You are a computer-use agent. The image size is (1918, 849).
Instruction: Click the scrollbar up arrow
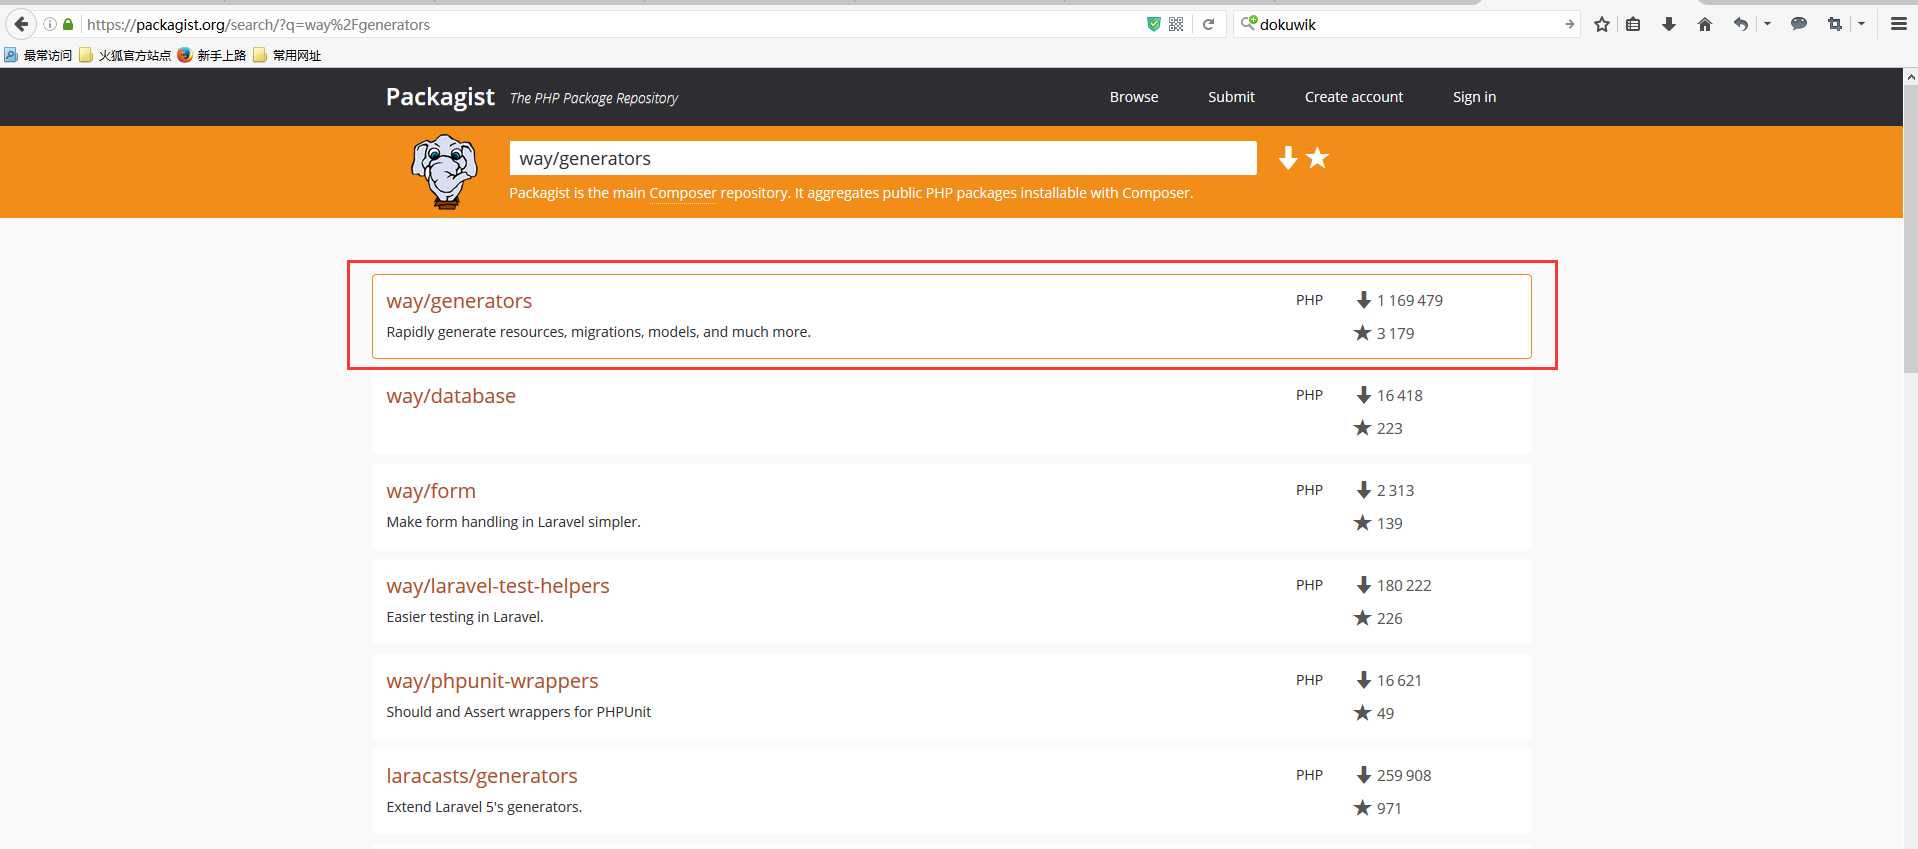click(x=1910, y=76)
